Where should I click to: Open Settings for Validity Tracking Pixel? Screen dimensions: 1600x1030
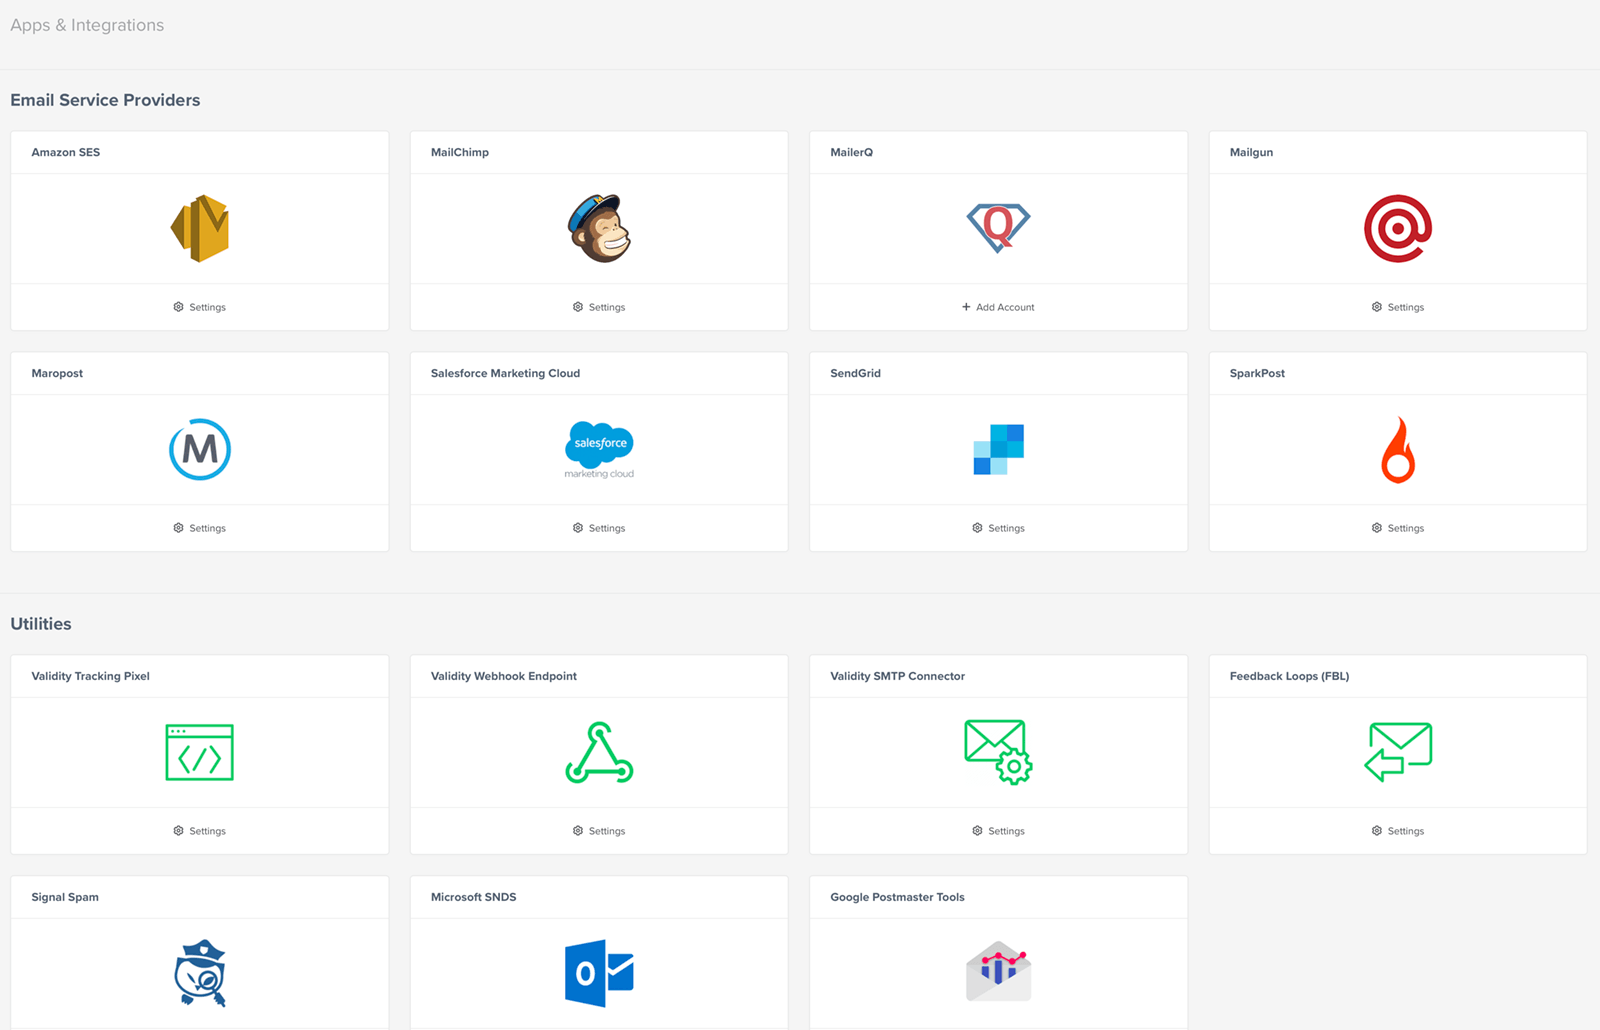click(200, 831)
